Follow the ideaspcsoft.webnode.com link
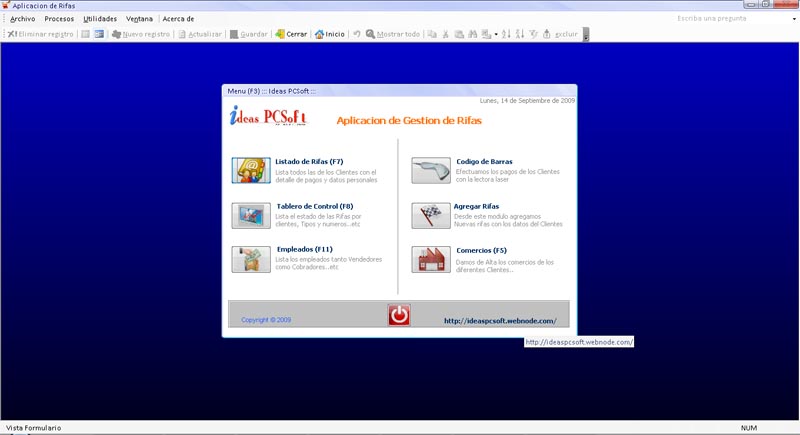The width and height of the screenshot is (800, 435). pos(499,321)
